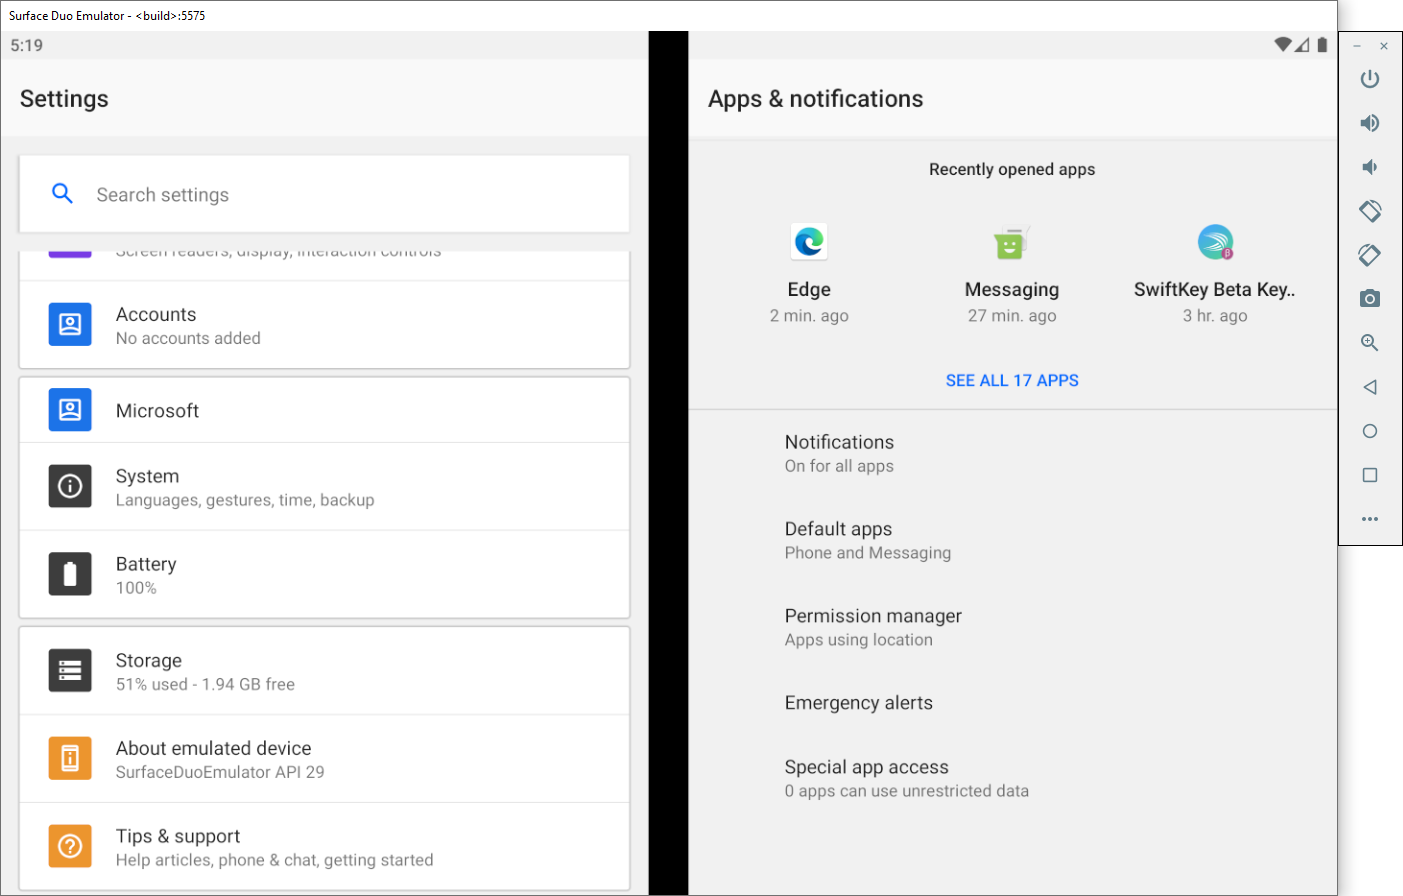Open the Notifications settings entry
The width and height of the screenshot is (1403, 896).
[840, 453]
